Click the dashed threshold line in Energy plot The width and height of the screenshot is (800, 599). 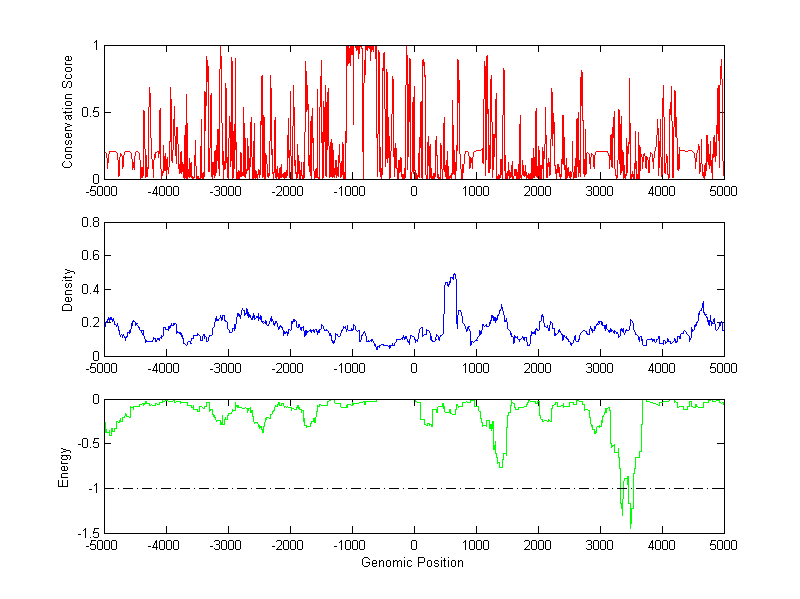pos(300,488)
